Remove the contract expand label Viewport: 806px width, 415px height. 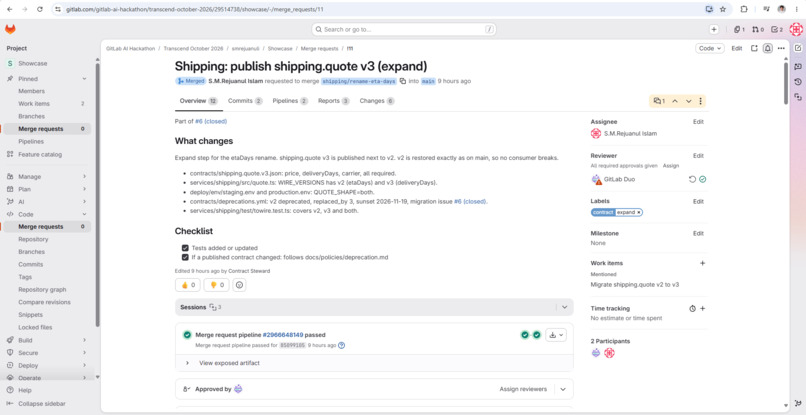[638, 212]
